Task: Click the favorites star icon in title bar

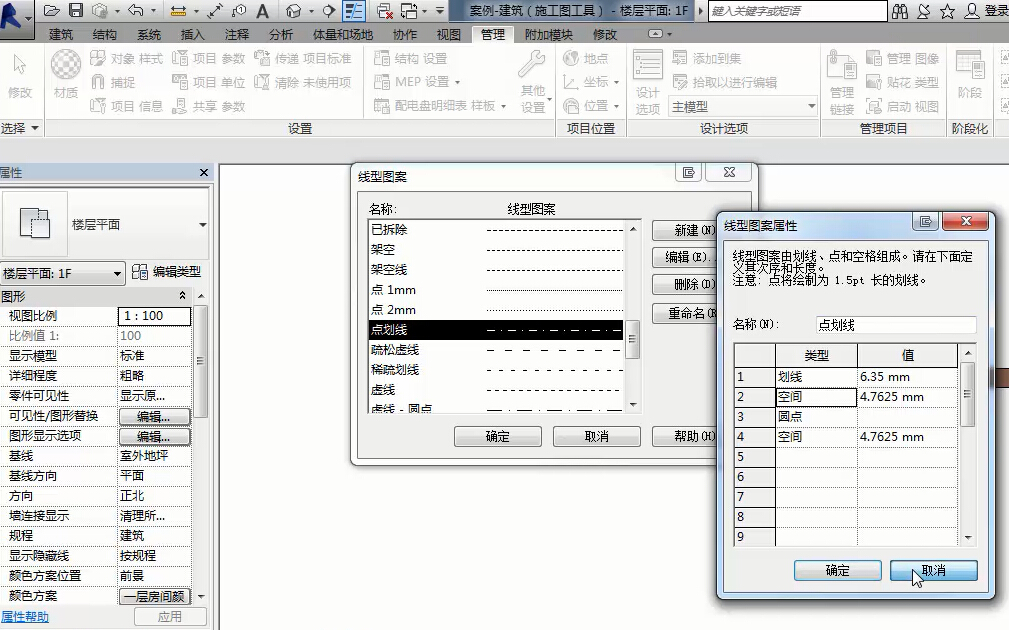Action: pyautogui.click(x=947, y=11)
